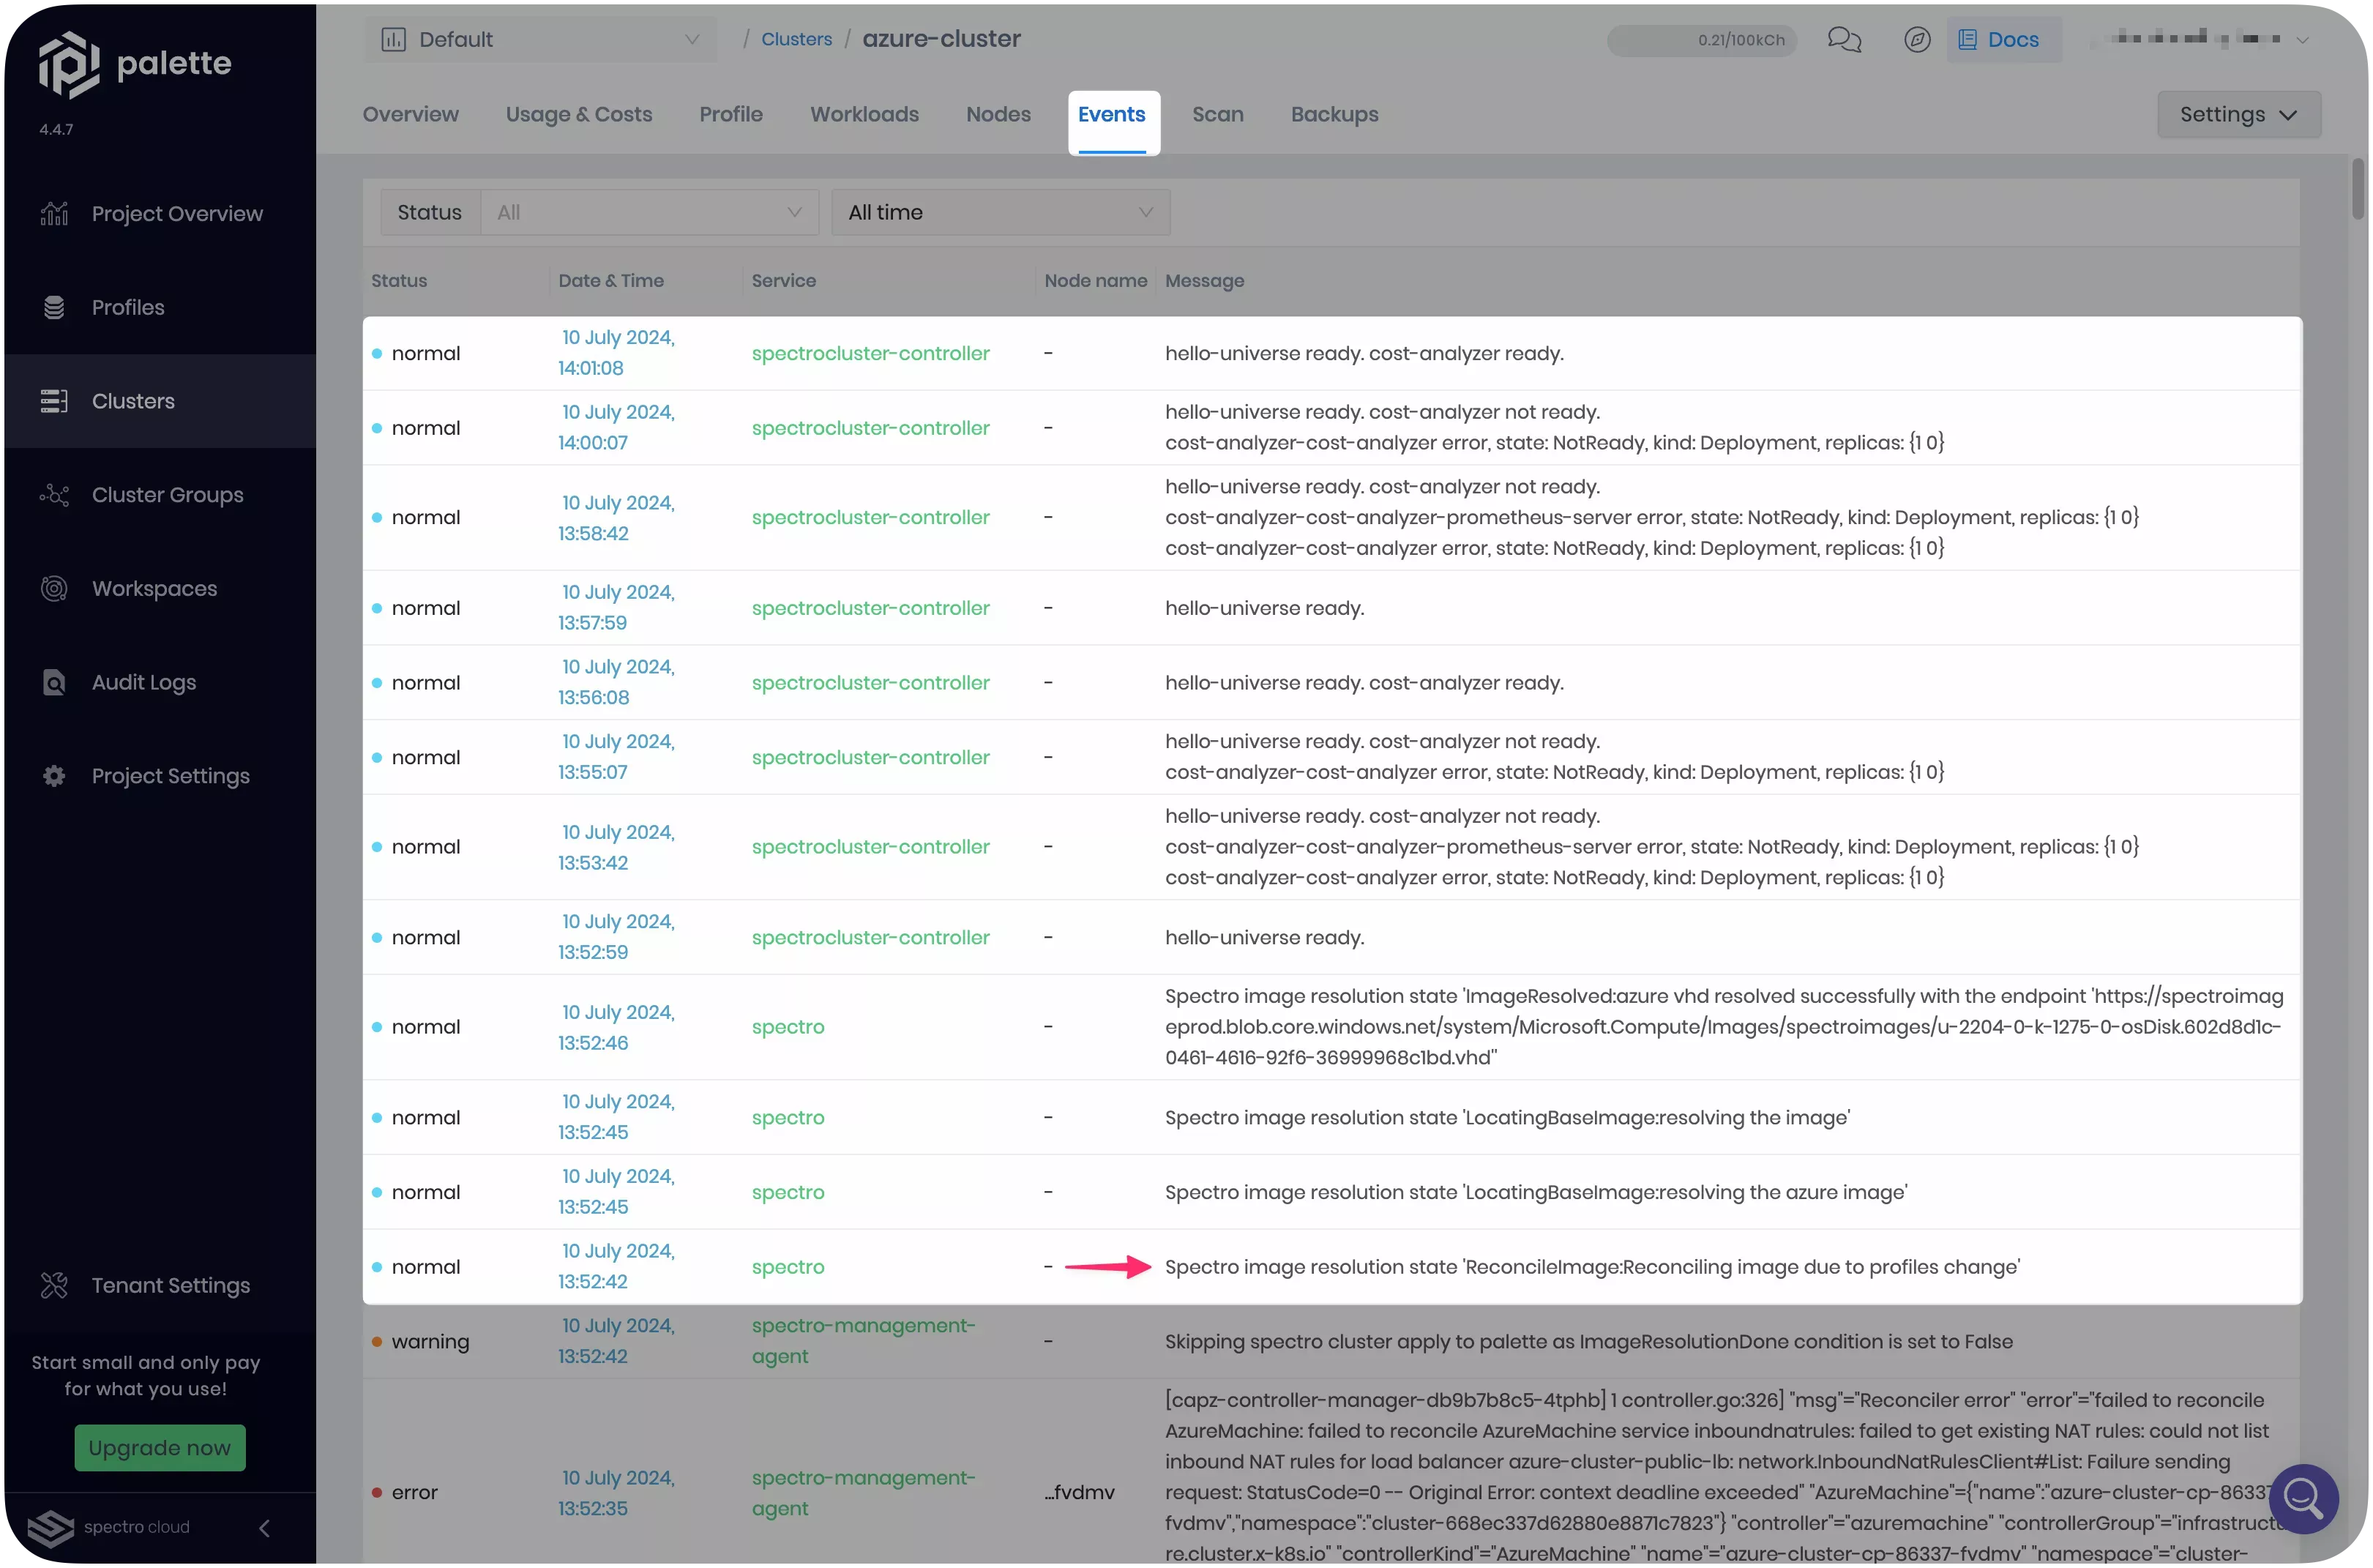Click LocatingBaseImage resolving the azure image message
This screenshot has height=1568, width=2373.
pos(1536,1192)
